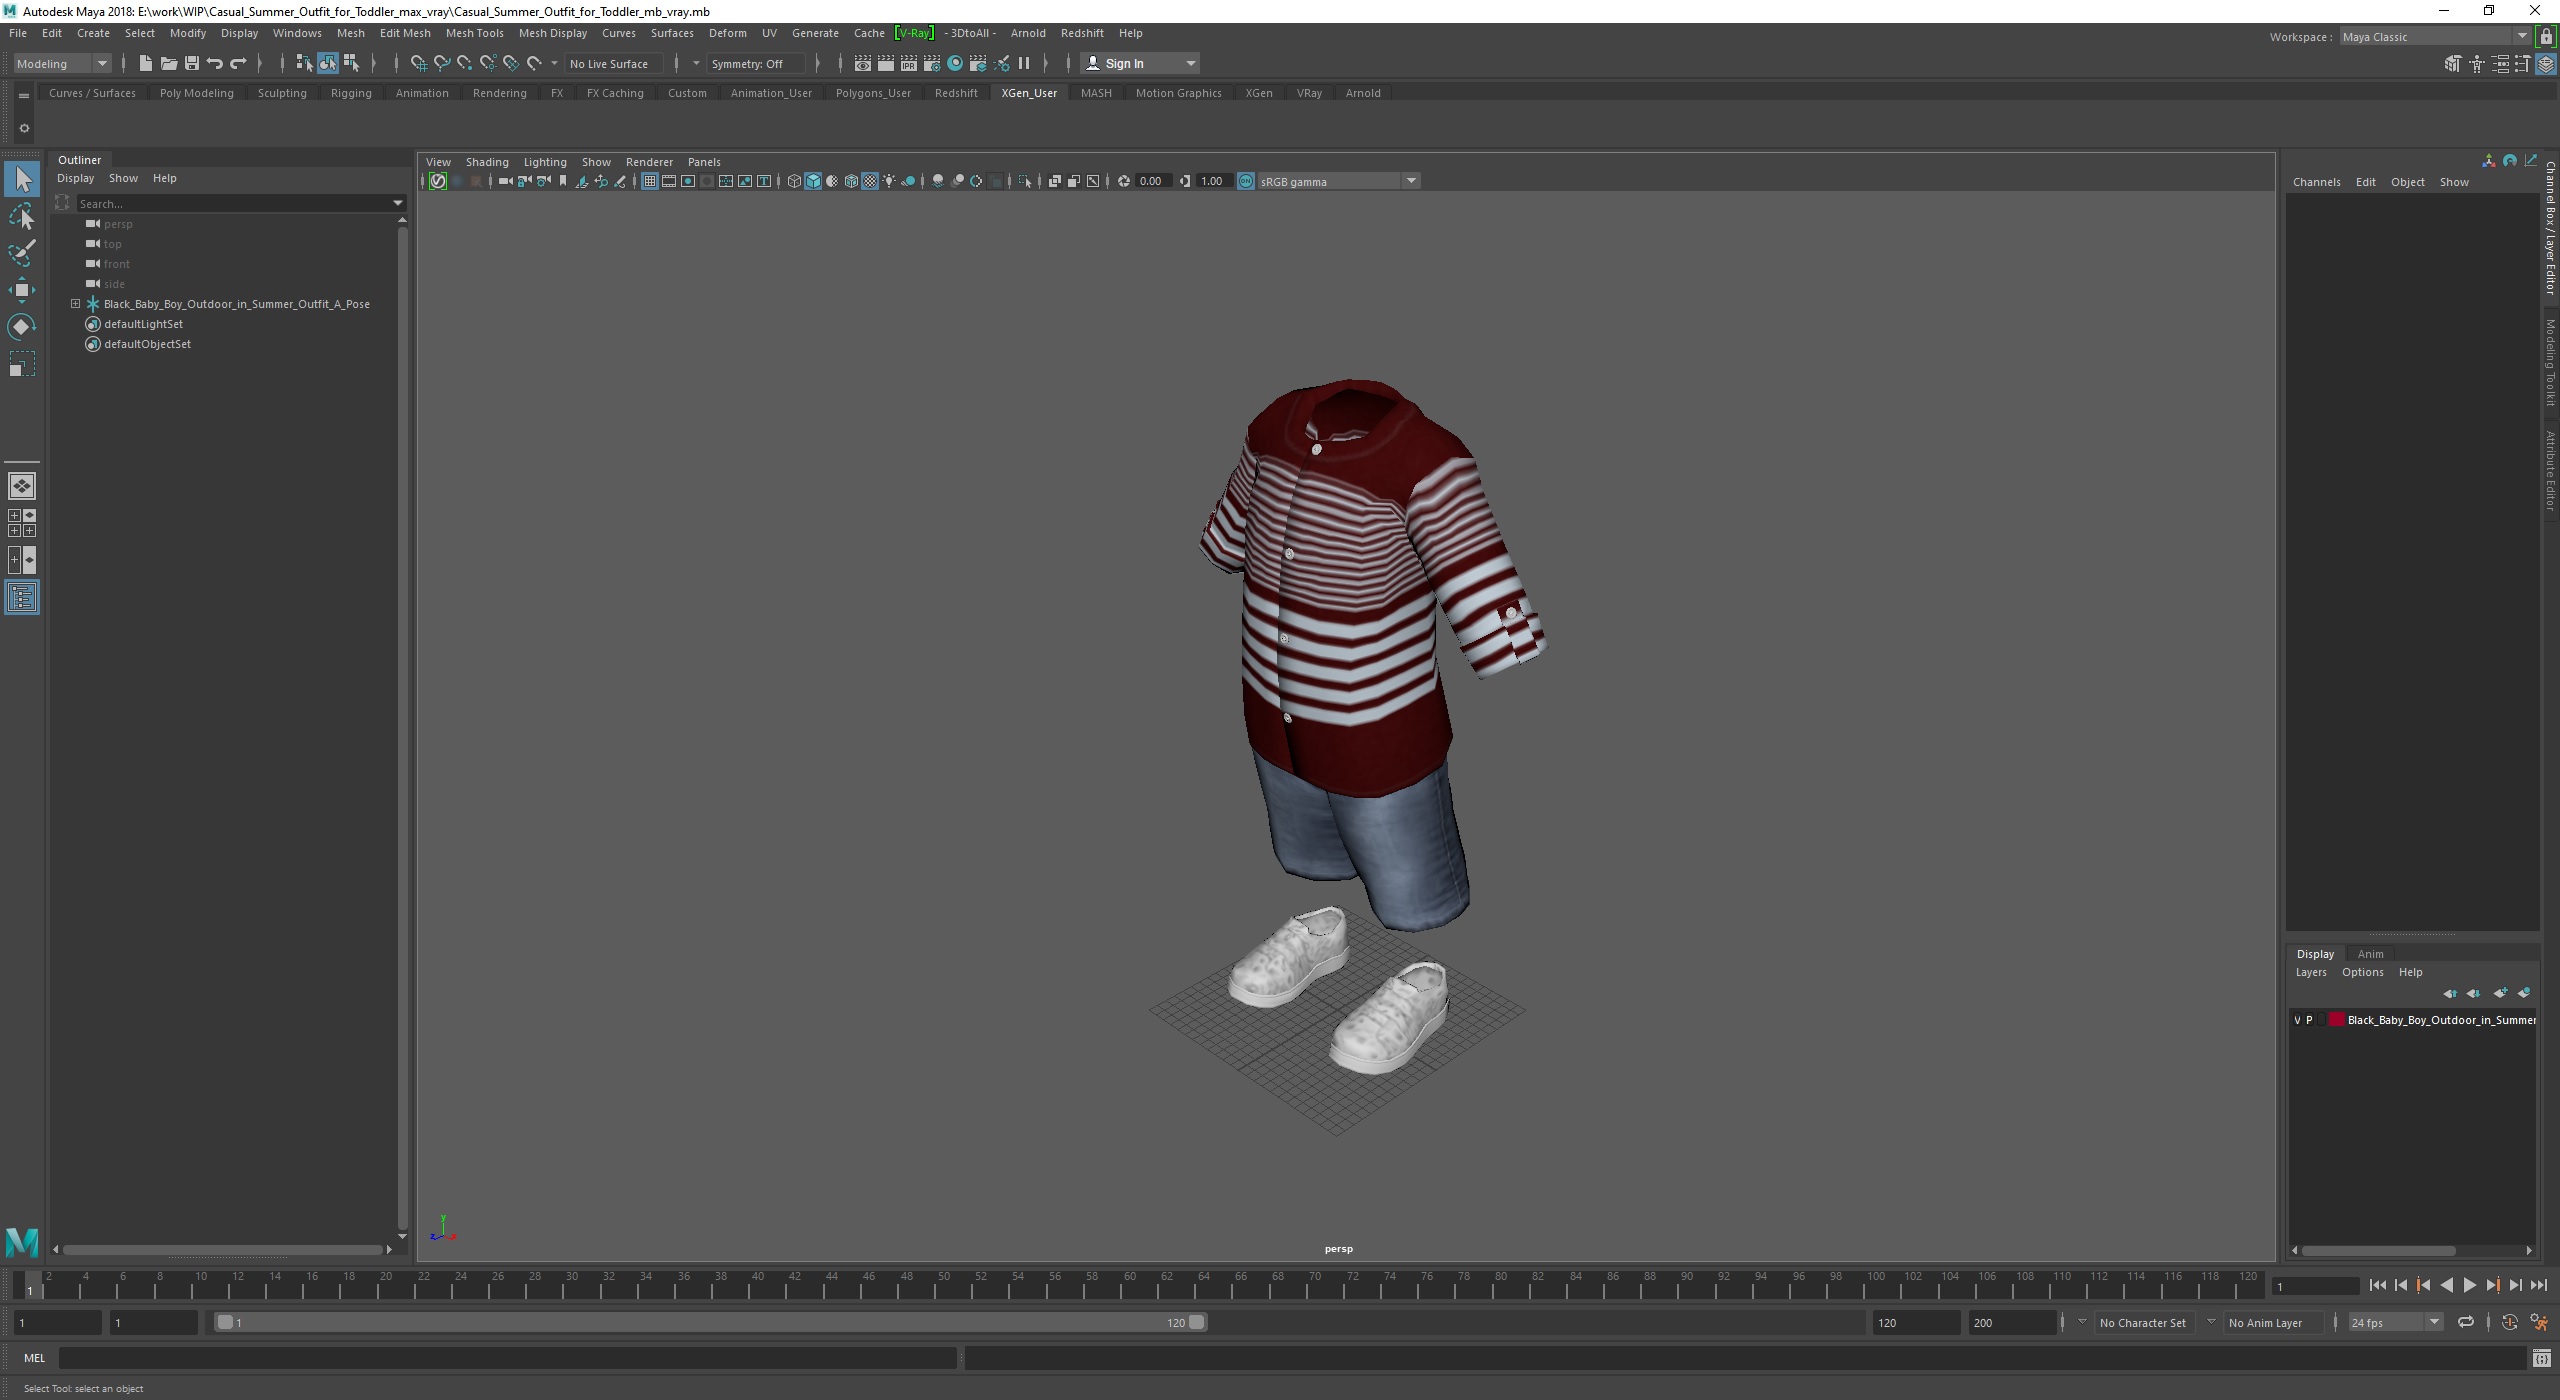2560x1400 pixels.
Task: Redo the last action
Action: (238, 63)
